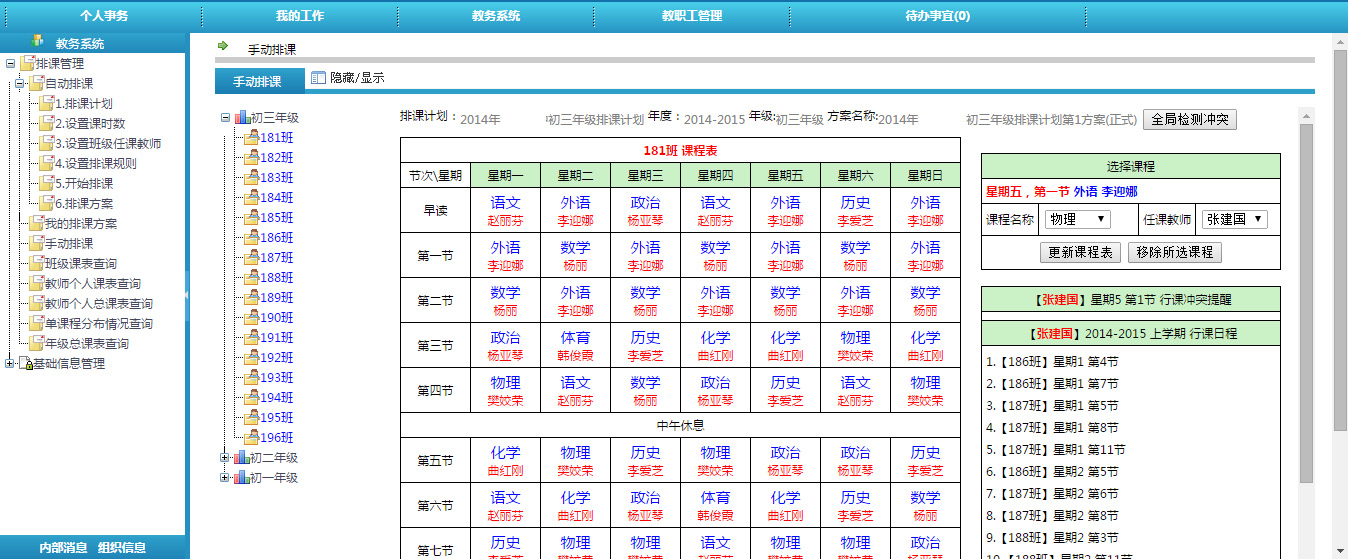Open the 组织信息 link at bottom
The width and height of the screenshot is (1348, 559).
point(122,548)
